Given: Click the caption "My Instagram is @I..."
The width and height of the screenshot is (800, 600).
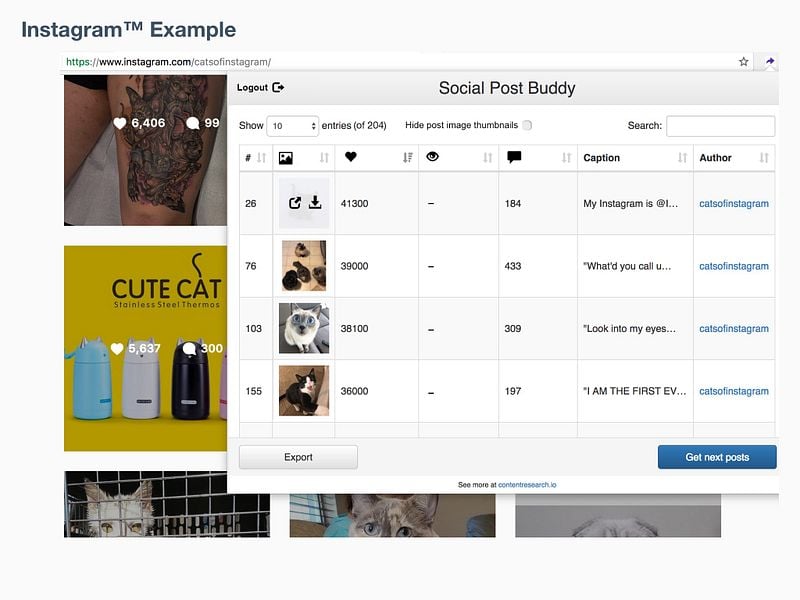Looking at the screenshot, I should click(x=631, y=204).
